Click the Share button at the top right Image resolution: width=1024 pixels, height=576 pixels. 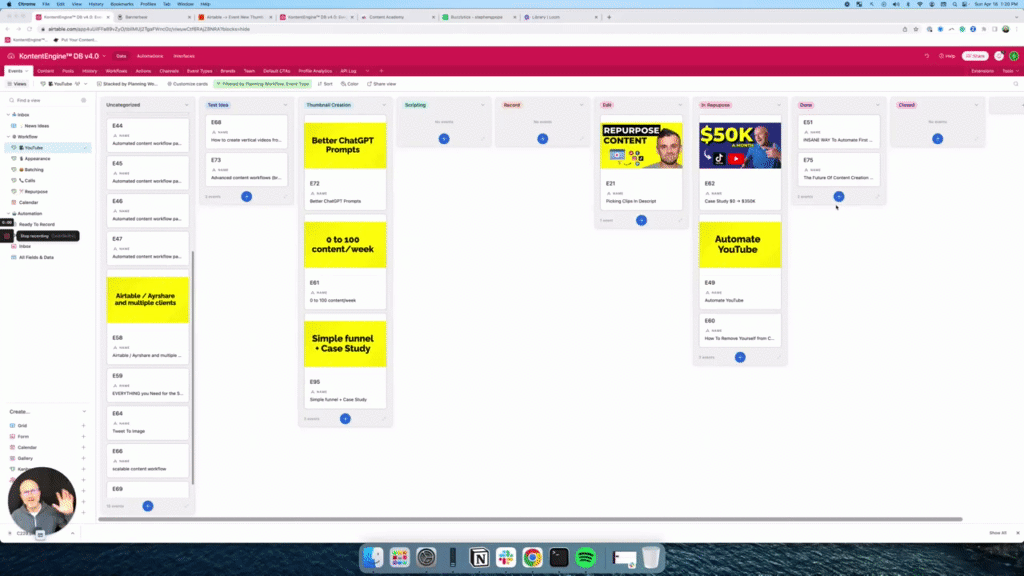975,56
